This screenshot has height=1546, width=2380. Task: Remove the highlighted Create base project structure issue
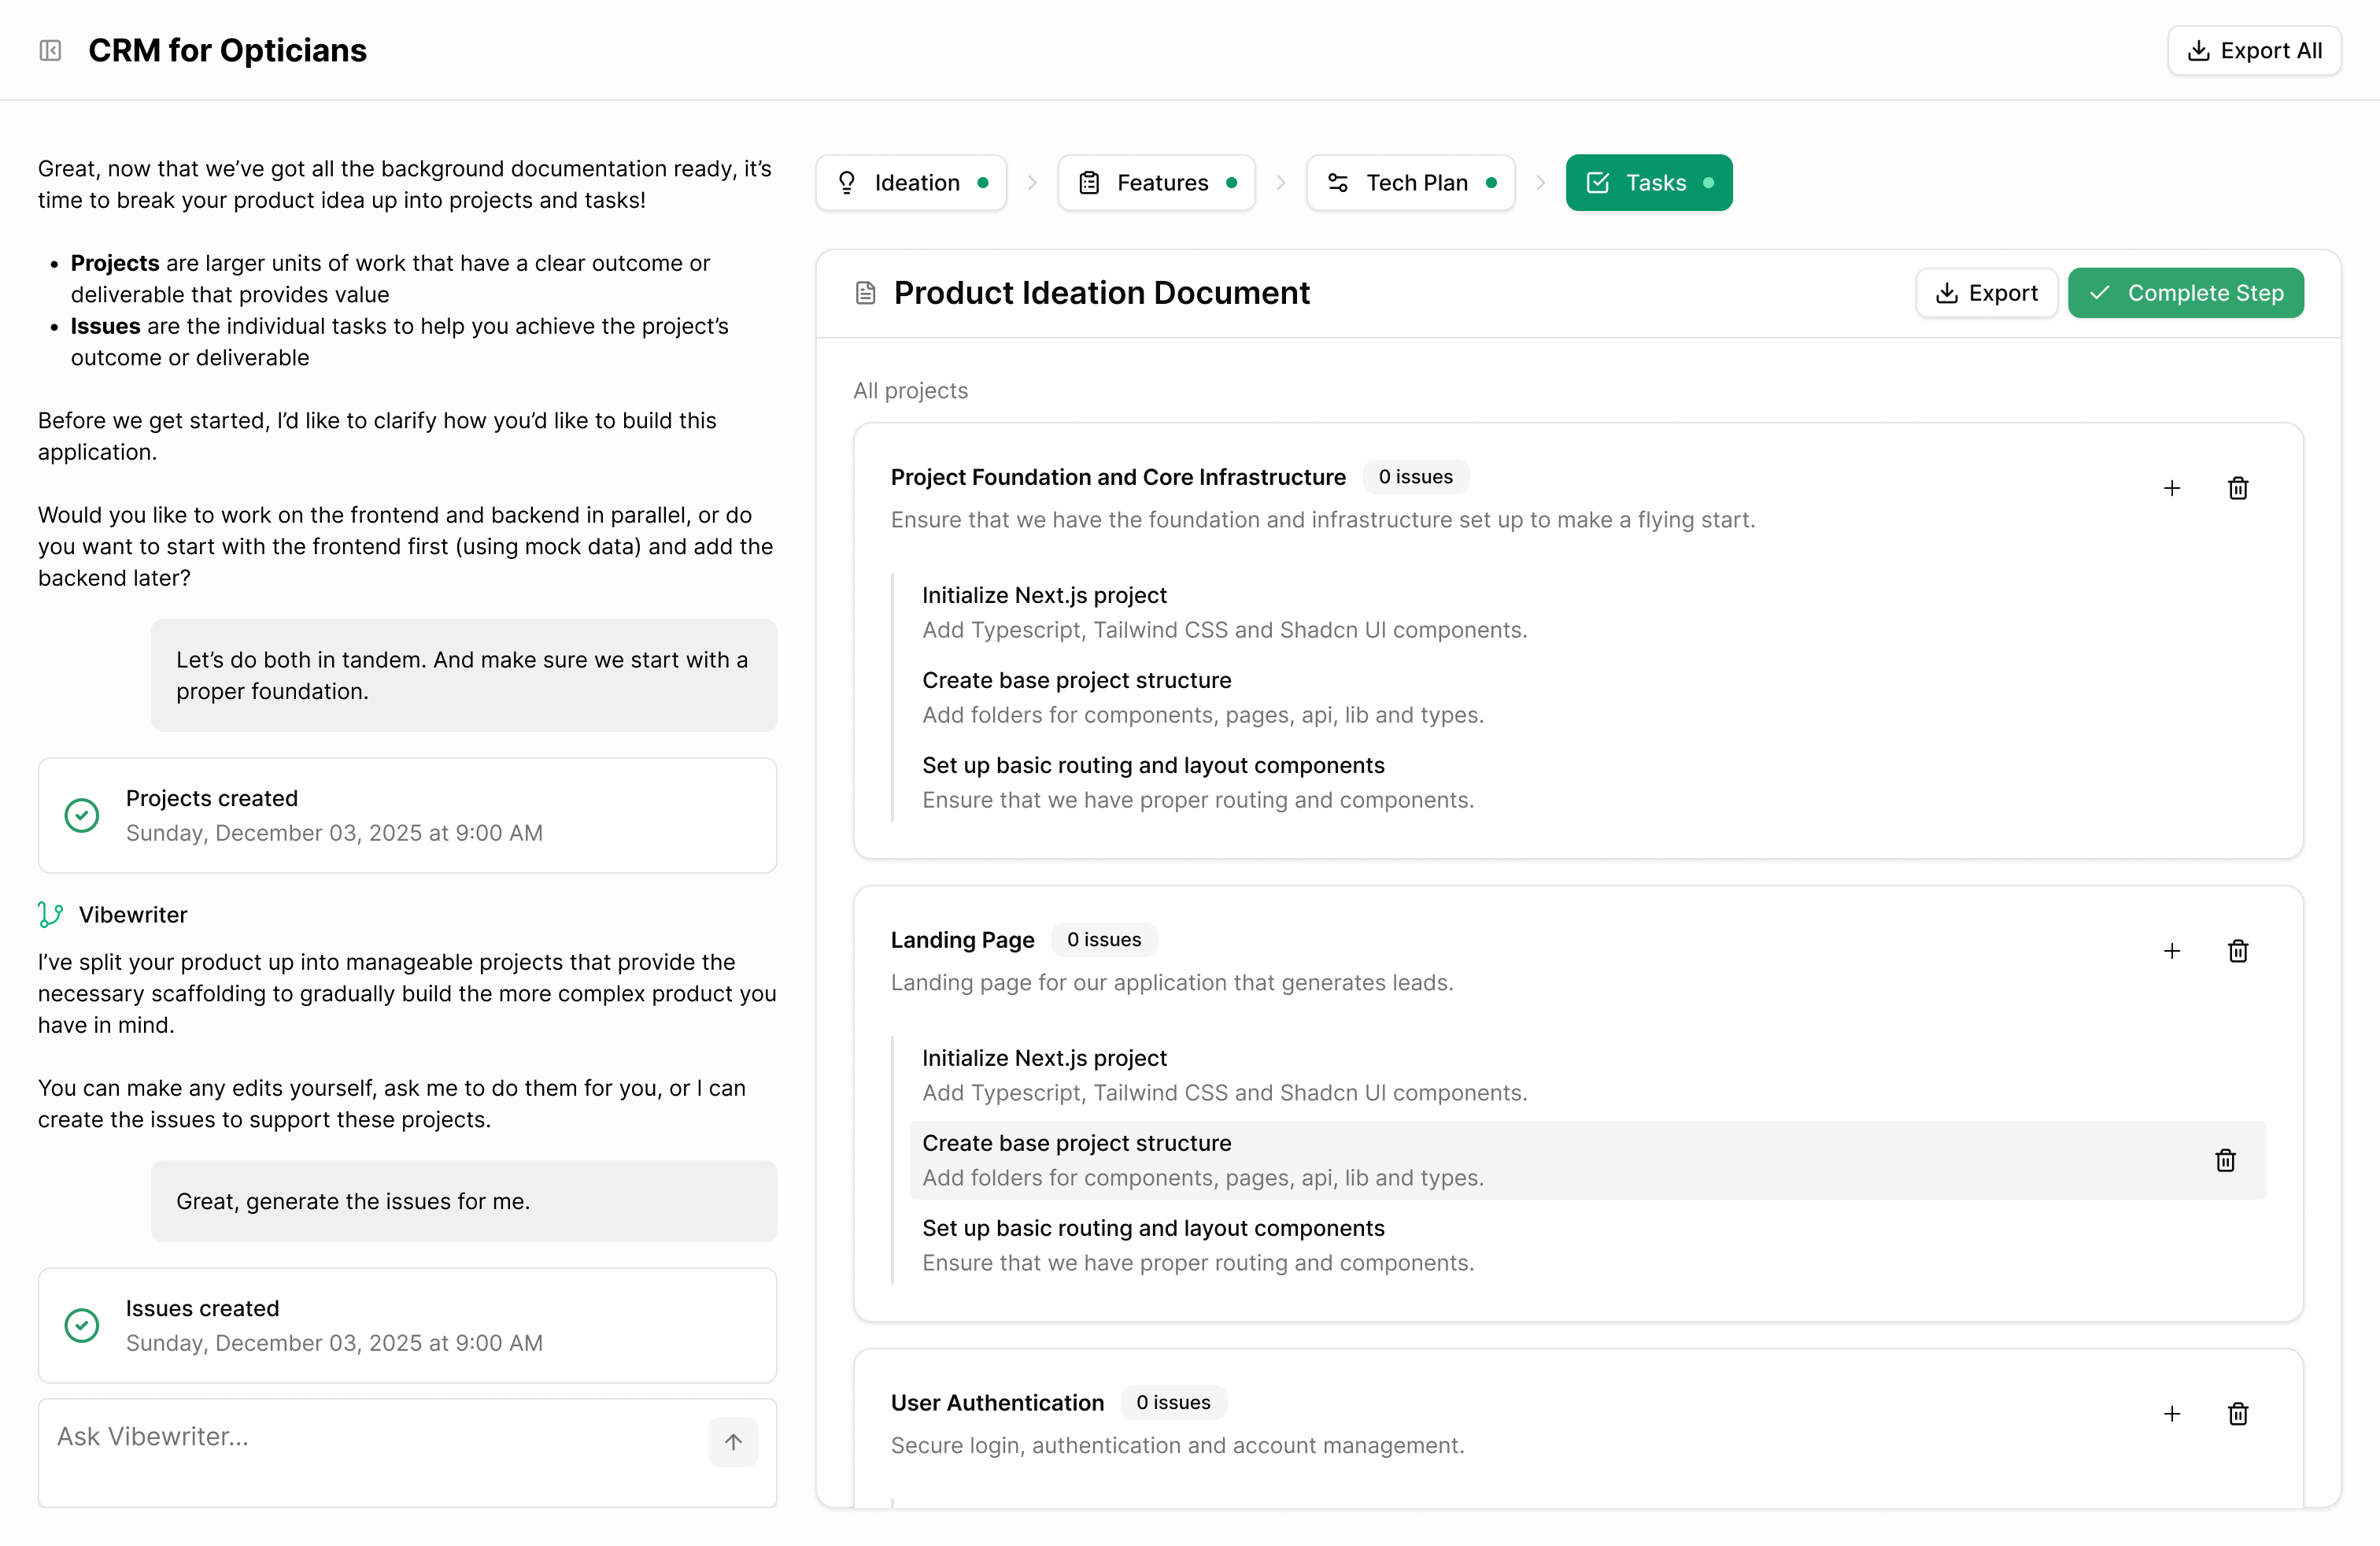pos(2225,1160)
